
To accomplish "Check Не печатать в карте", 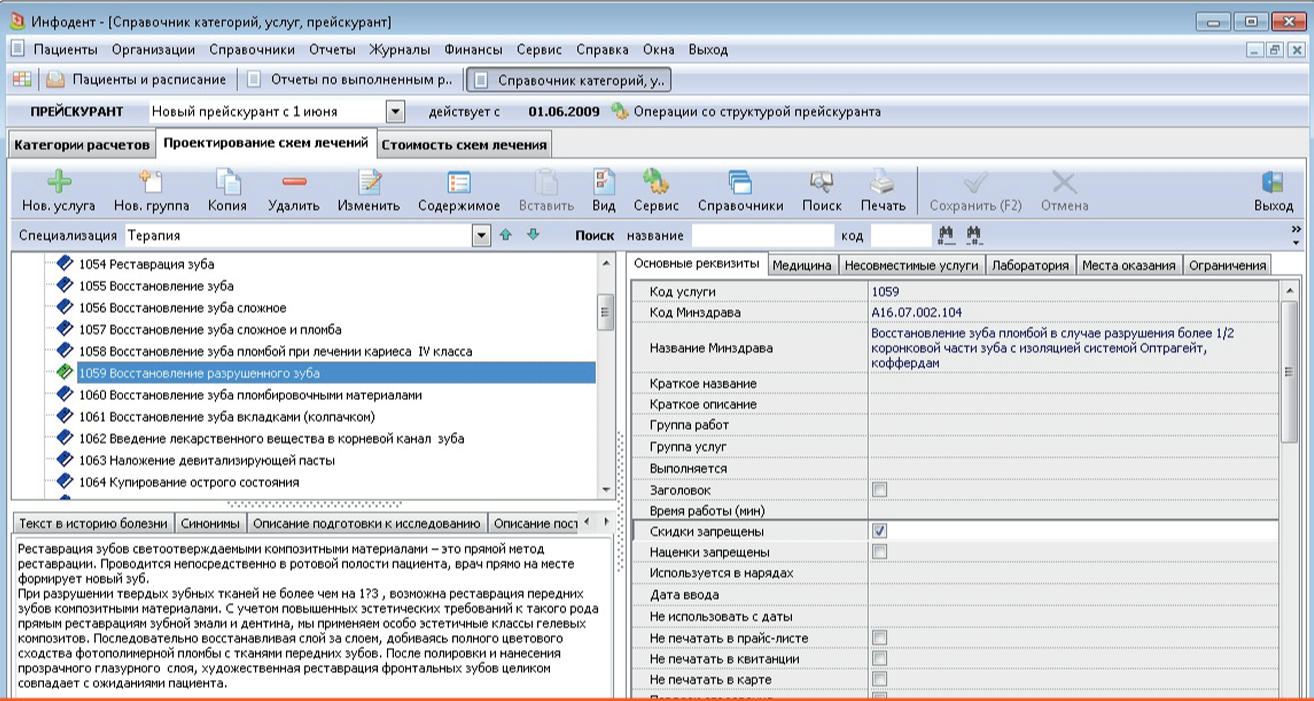I will (880, 679).
